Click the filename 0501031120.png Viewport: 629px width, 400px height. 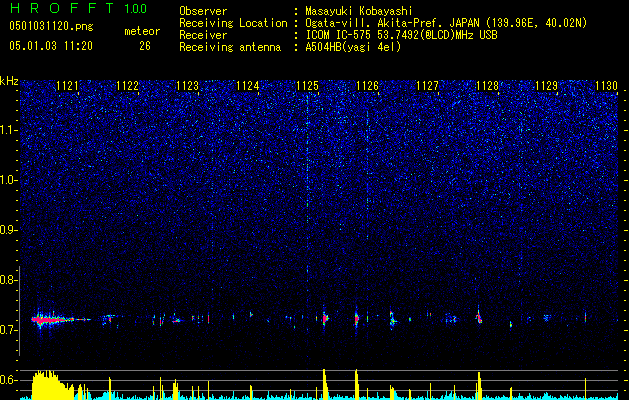[x=51, y=26]
